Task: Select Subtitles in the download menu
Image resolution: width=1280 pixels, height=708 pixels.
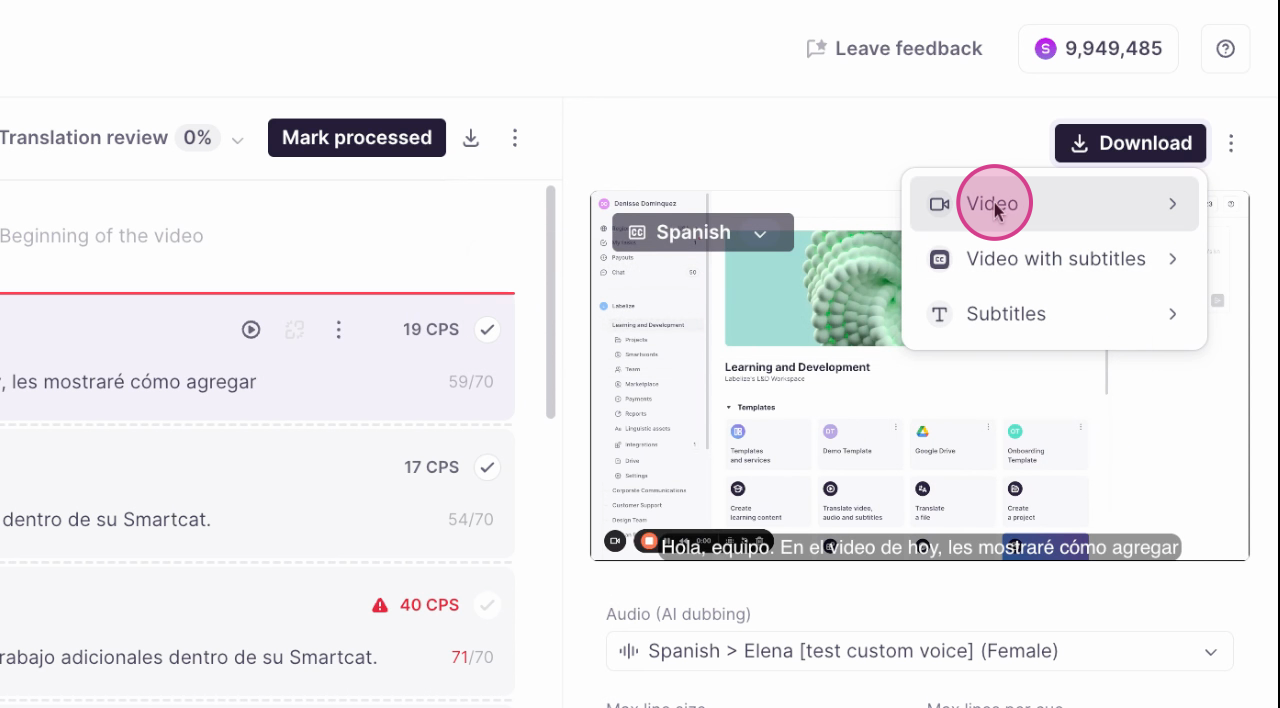Action: click(1054, 314)
